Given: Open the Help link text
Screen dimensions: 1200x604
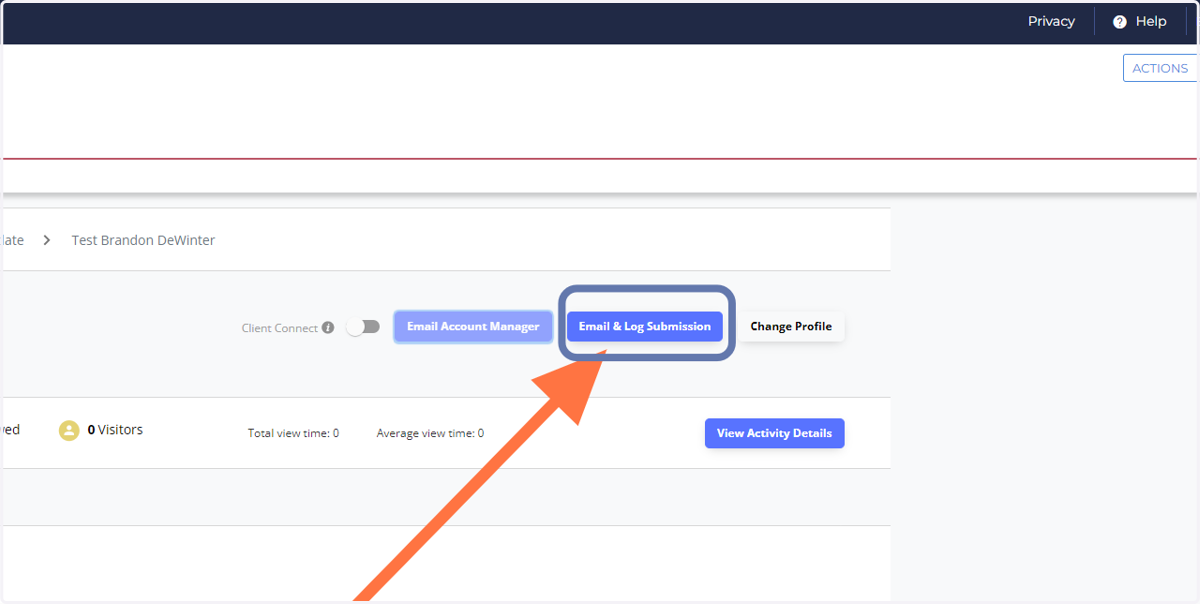Looking at the screenshot, I should [x=1151, y=21].
